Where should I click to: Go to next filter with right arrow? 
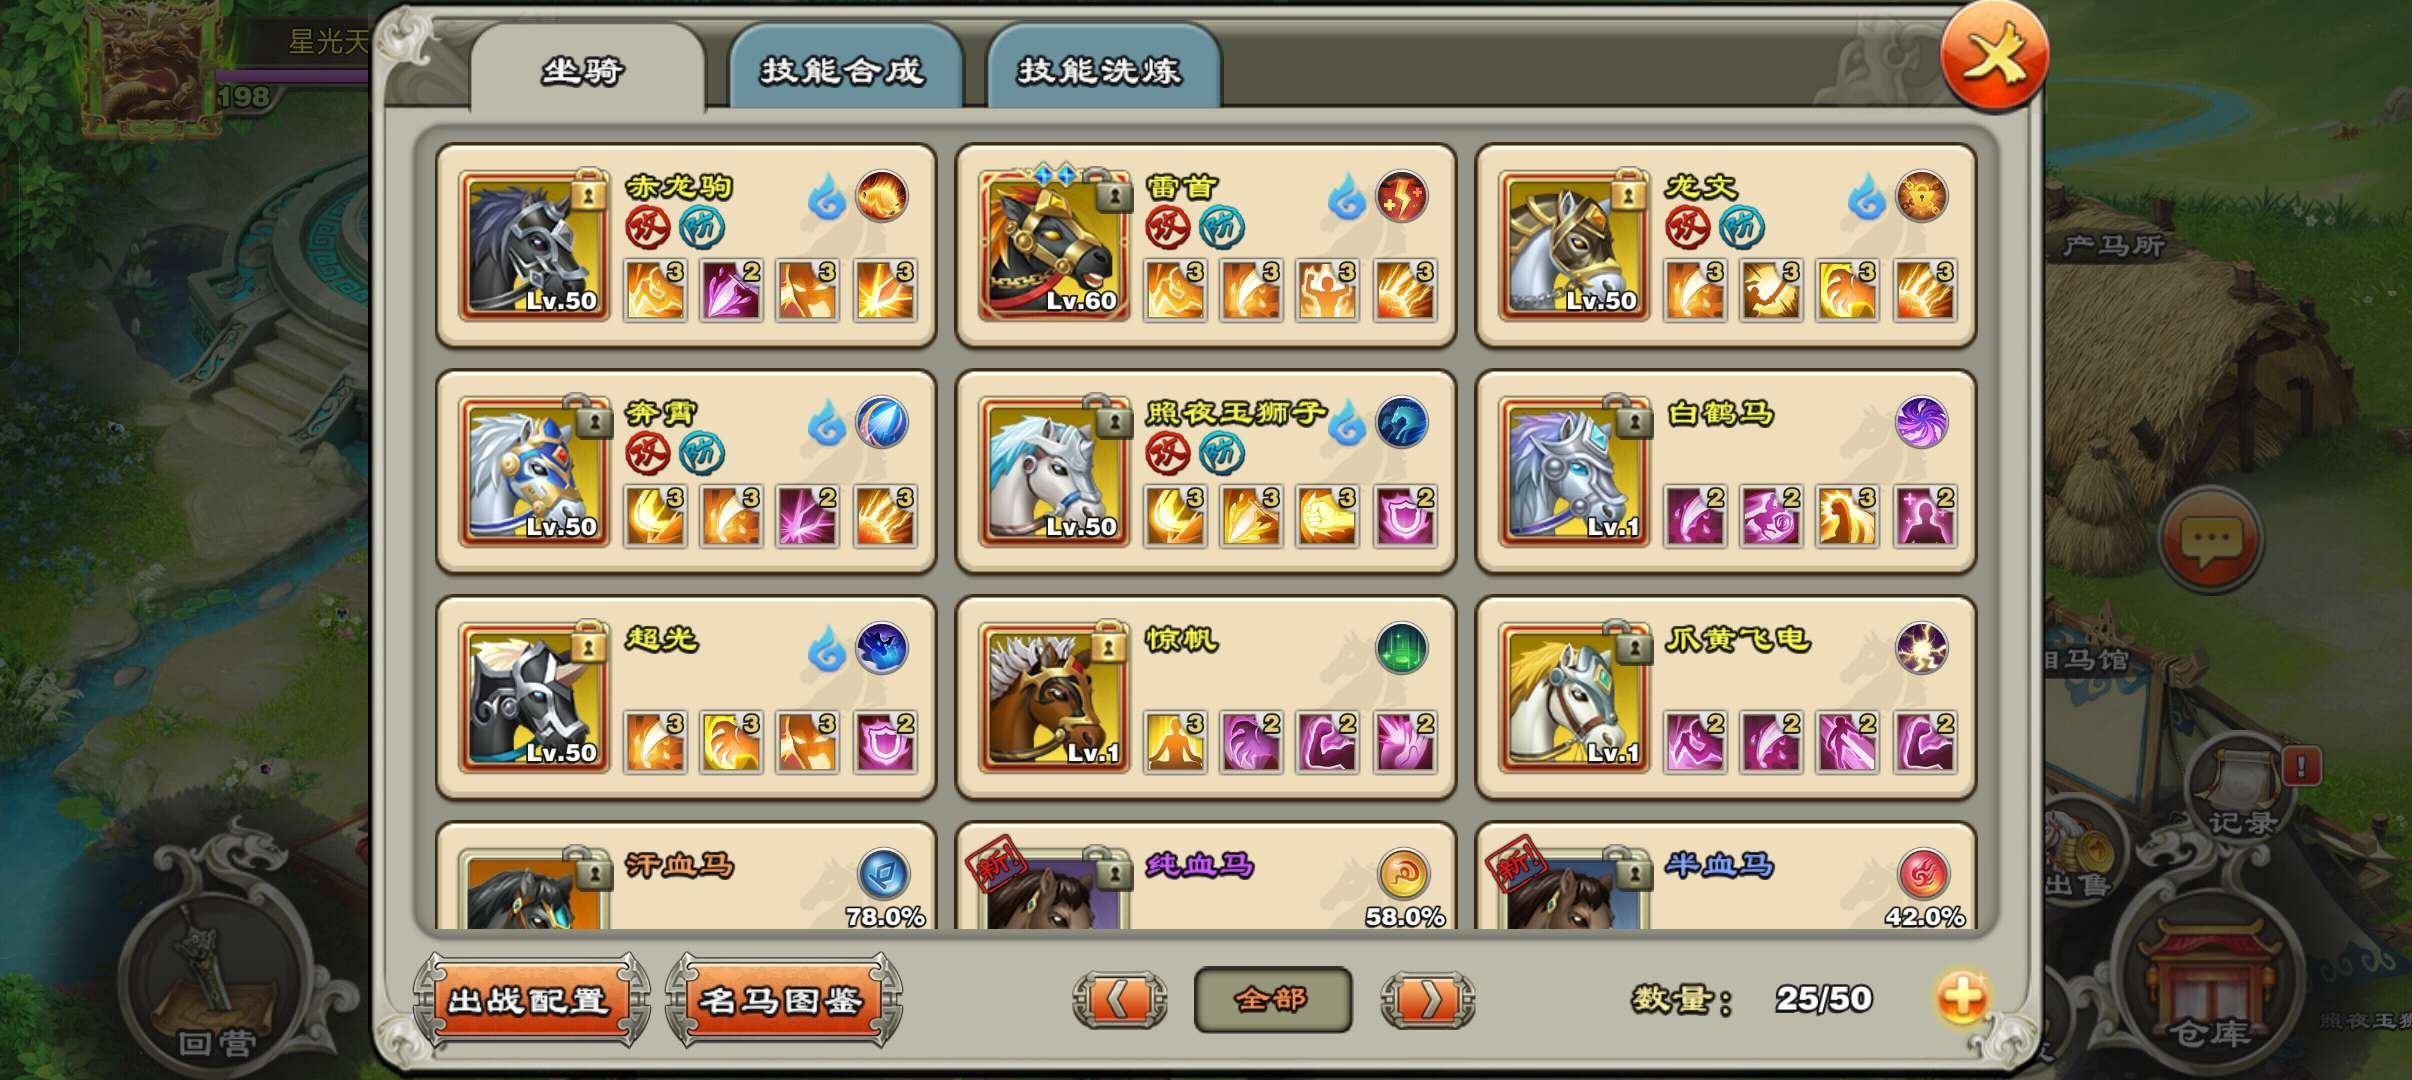point(1427,998)
